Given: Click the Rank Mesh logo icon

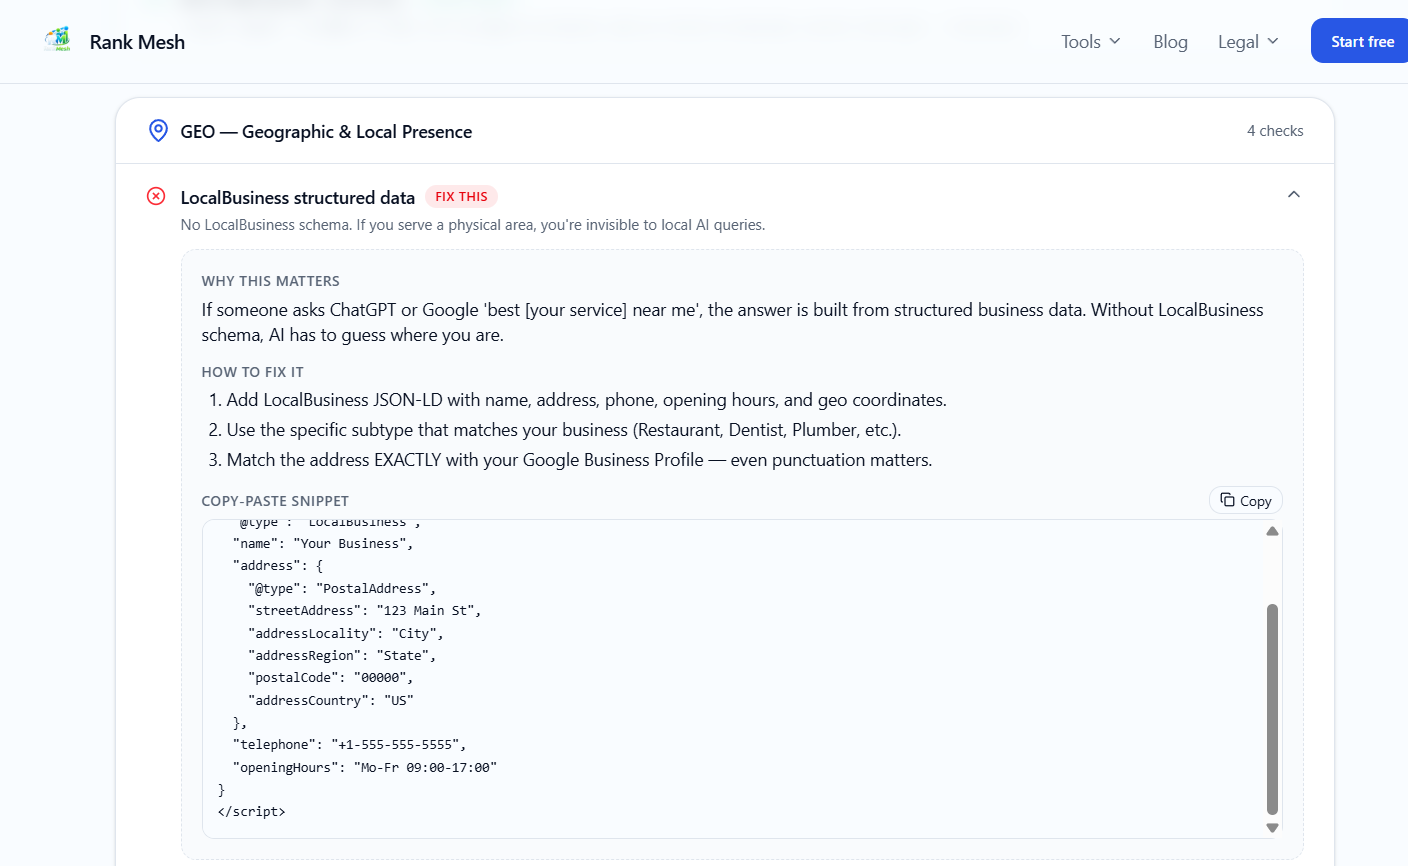Looking at the screenshot, I should point(57,40).
